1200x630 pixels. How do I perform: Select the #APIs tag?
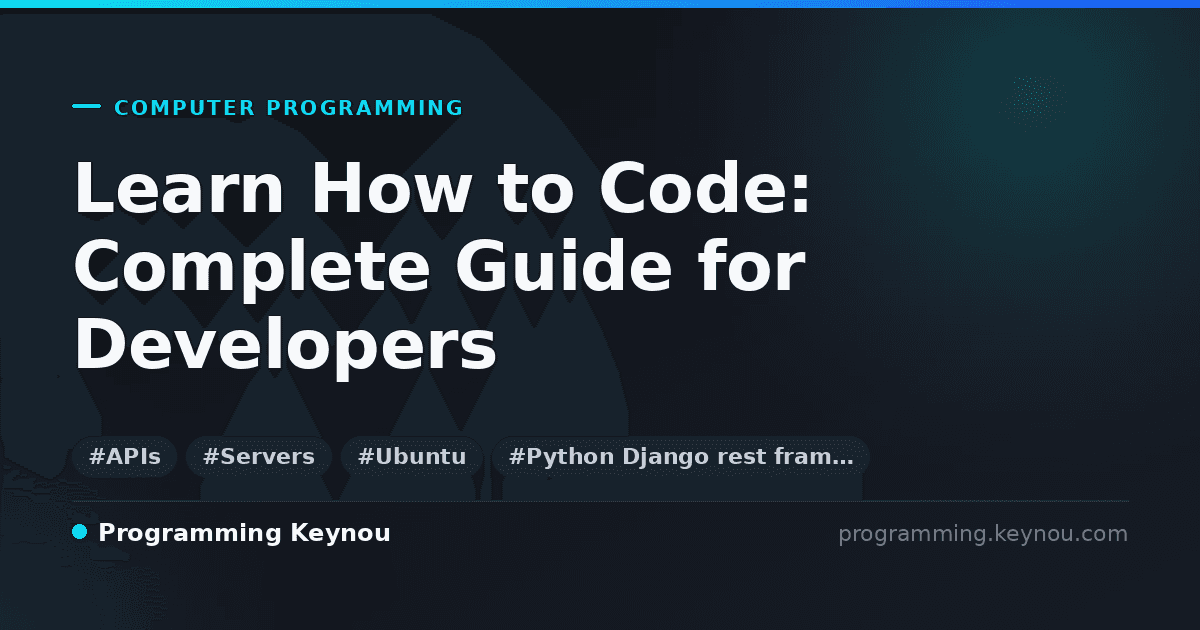125,457
